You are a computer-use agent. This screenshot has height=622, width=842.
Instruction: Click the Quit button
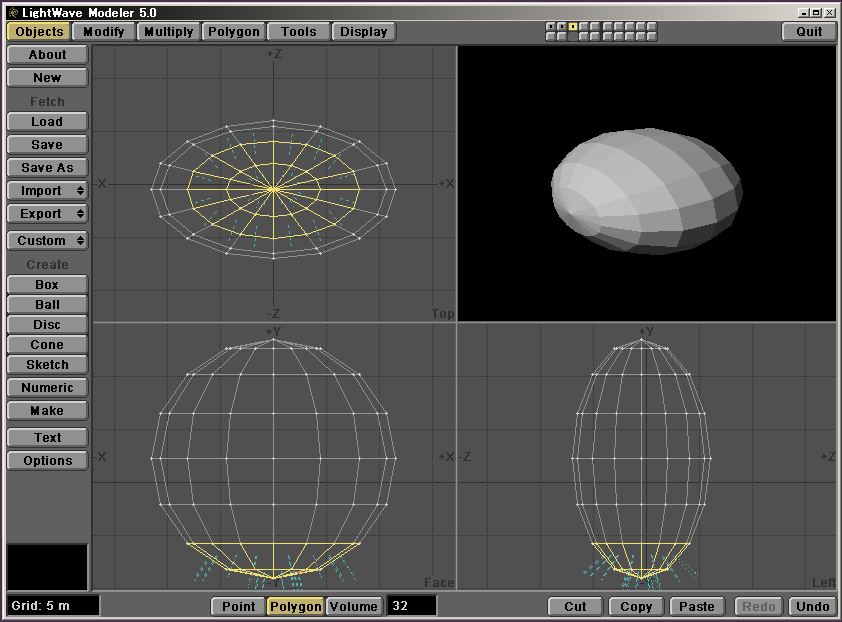coord(809,31)
